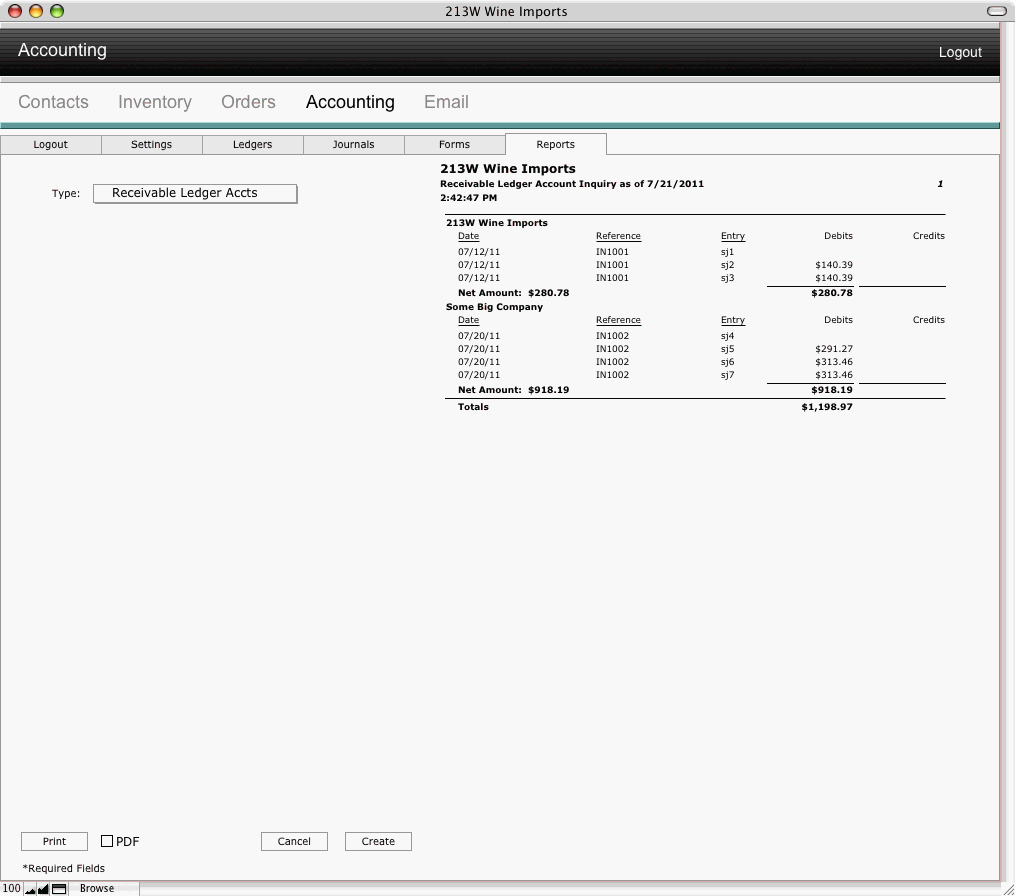Toggle the status toolbar icon

(x=59, y=889)
